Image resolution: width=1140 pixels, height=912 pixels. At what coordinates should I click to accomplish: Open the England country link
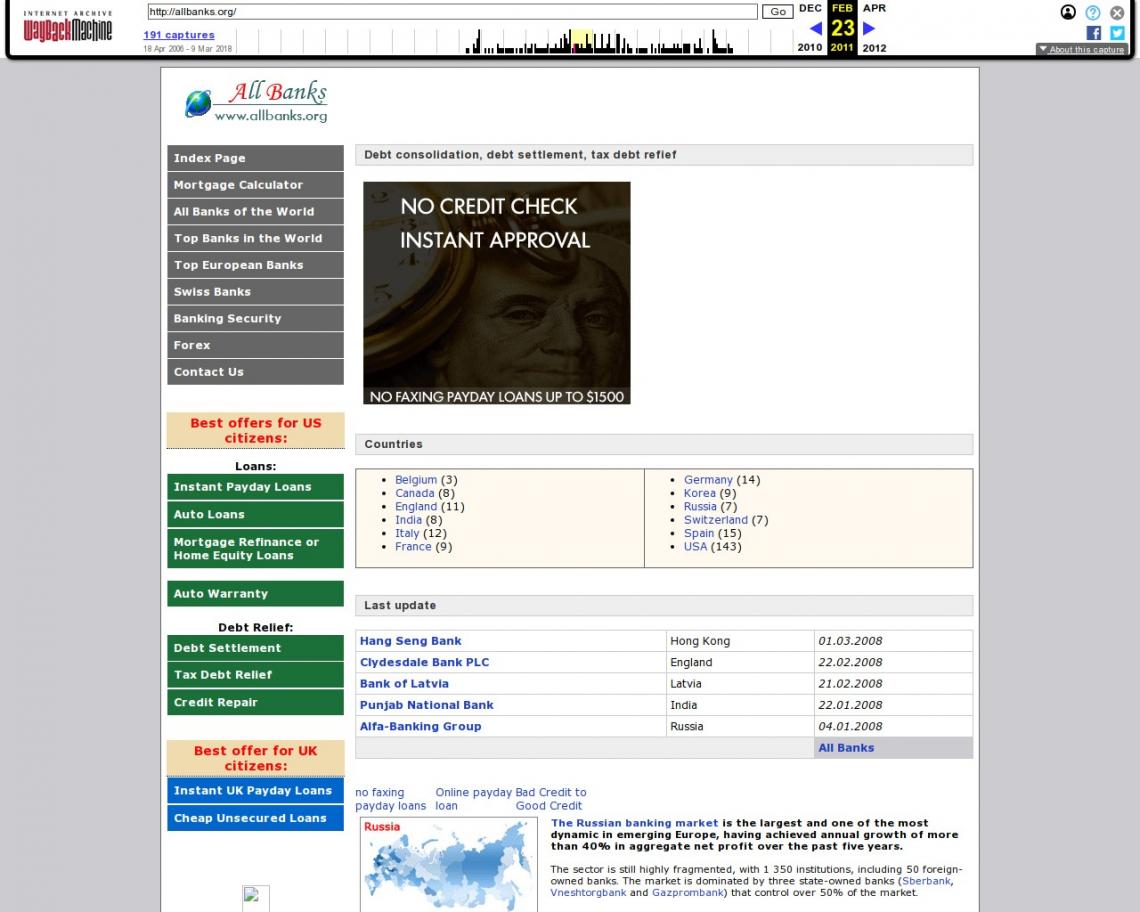416,507
